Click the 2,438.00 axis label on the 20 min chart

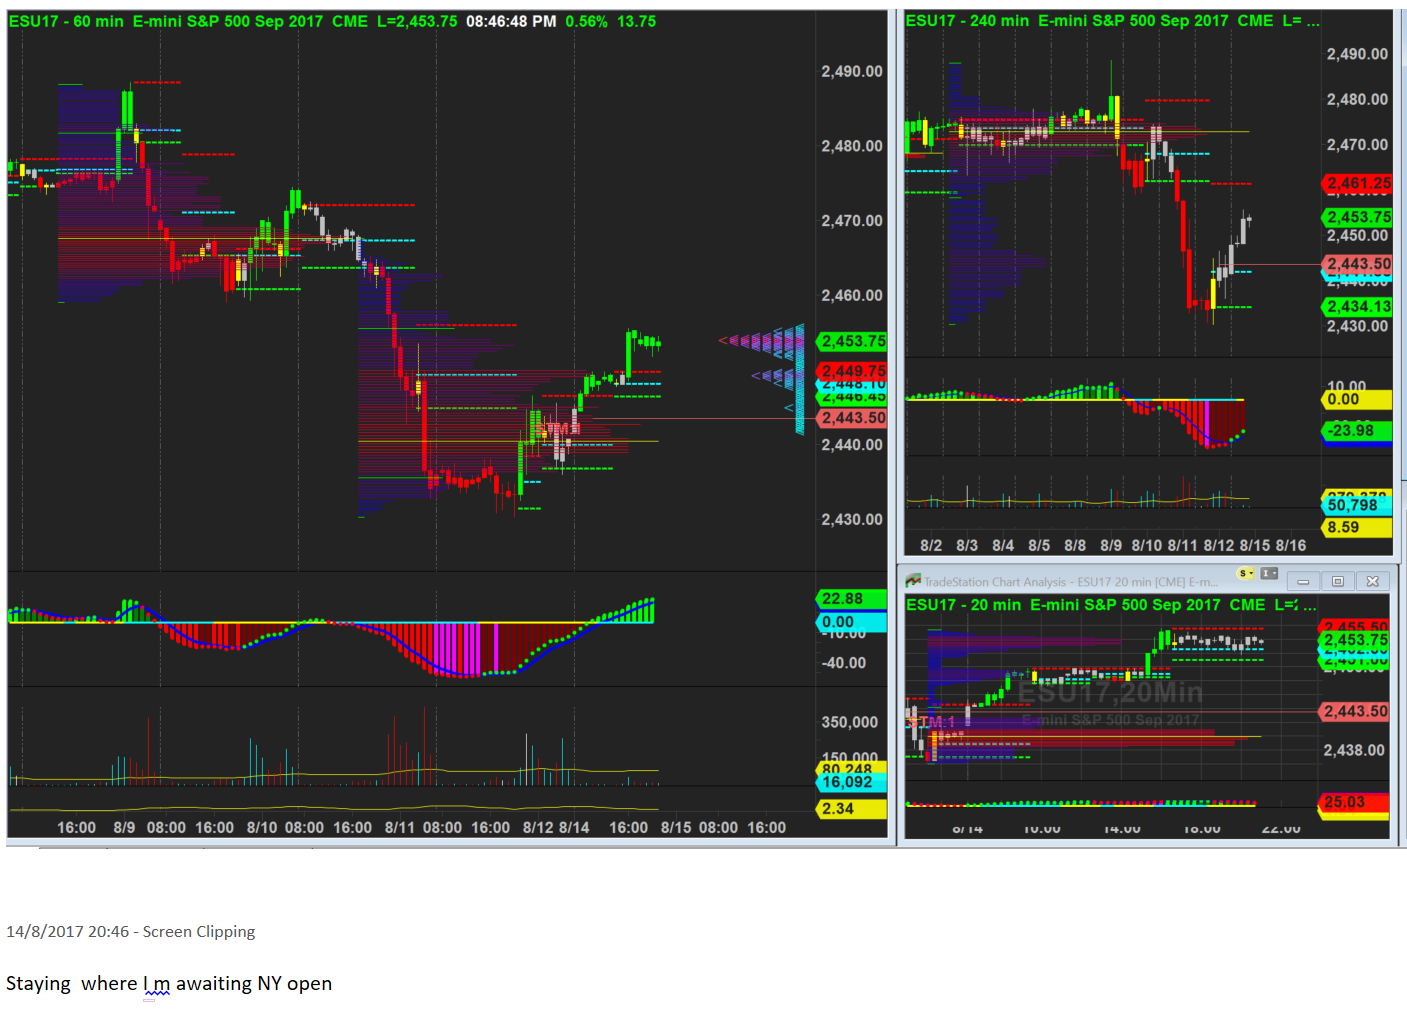[x=1354, y=750]
